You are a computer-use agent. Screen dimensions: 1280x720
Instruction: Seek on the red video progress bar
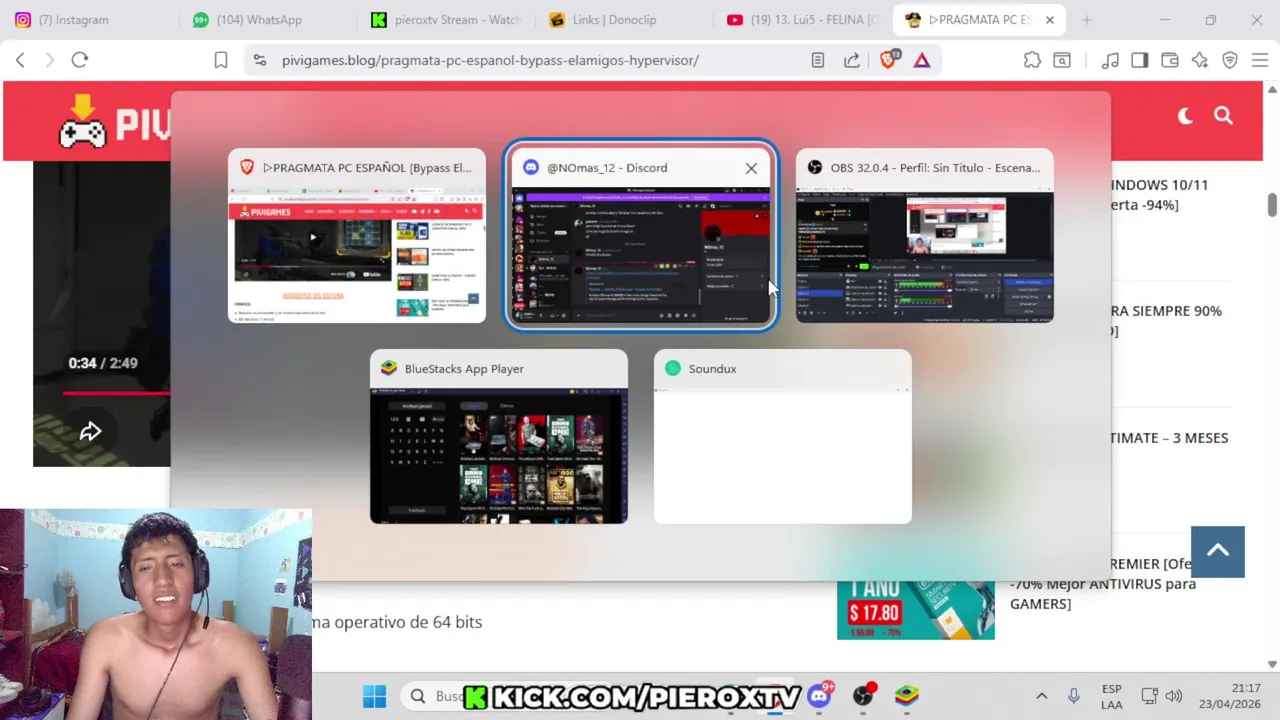tap(116, 393)
